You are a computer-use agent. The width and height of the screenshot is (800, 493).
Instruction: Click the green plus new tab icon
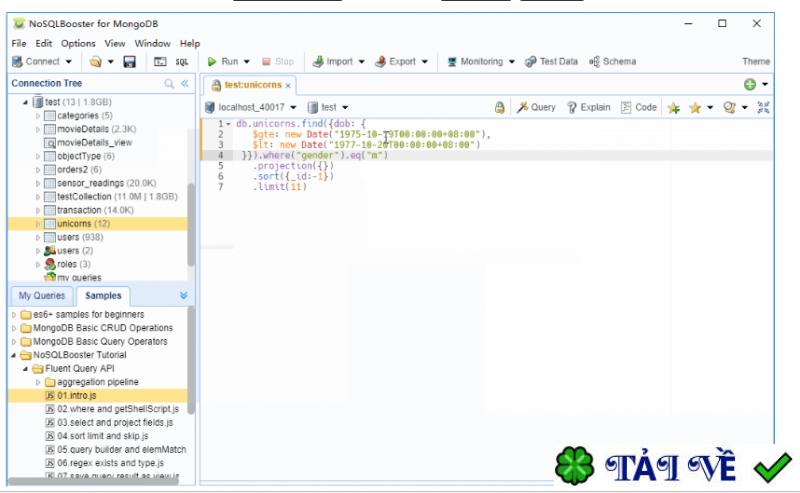[x=749, y=85]
